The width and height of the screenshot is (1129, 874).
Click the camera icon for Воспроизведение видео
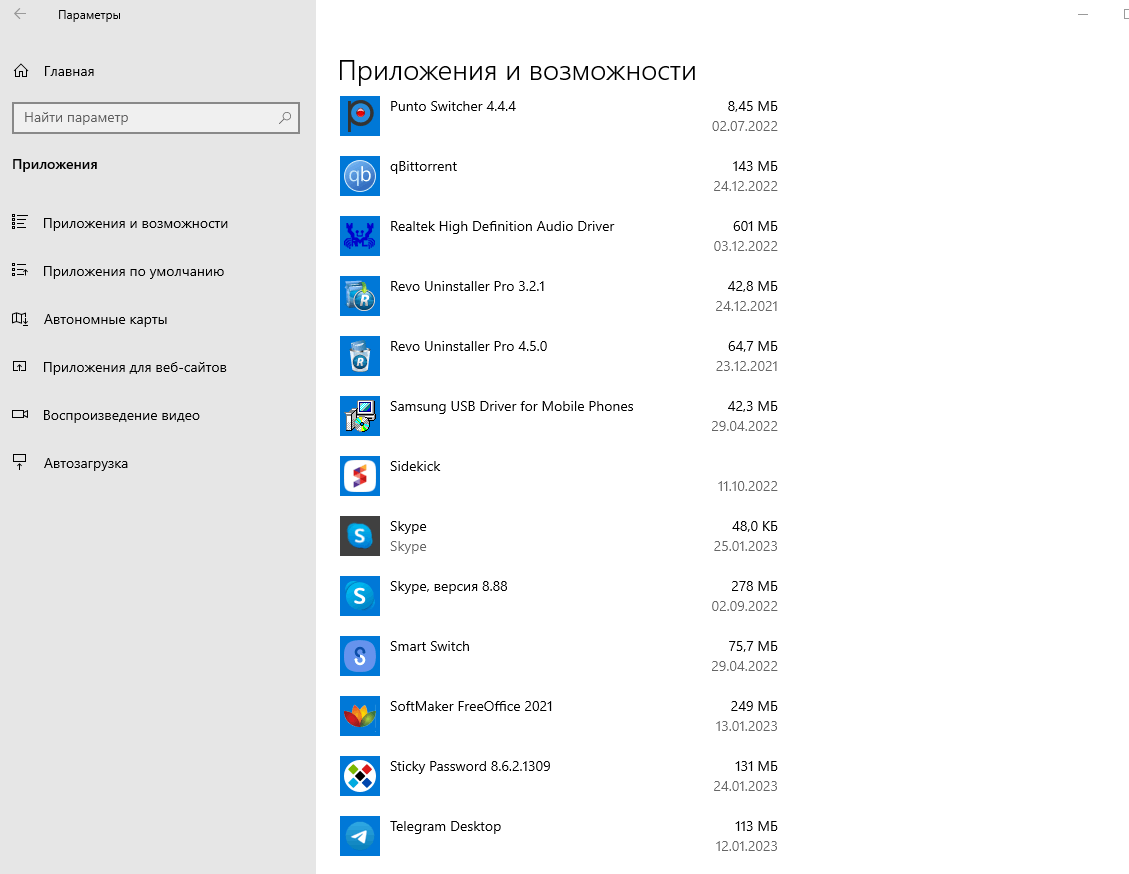click(19, 414)
